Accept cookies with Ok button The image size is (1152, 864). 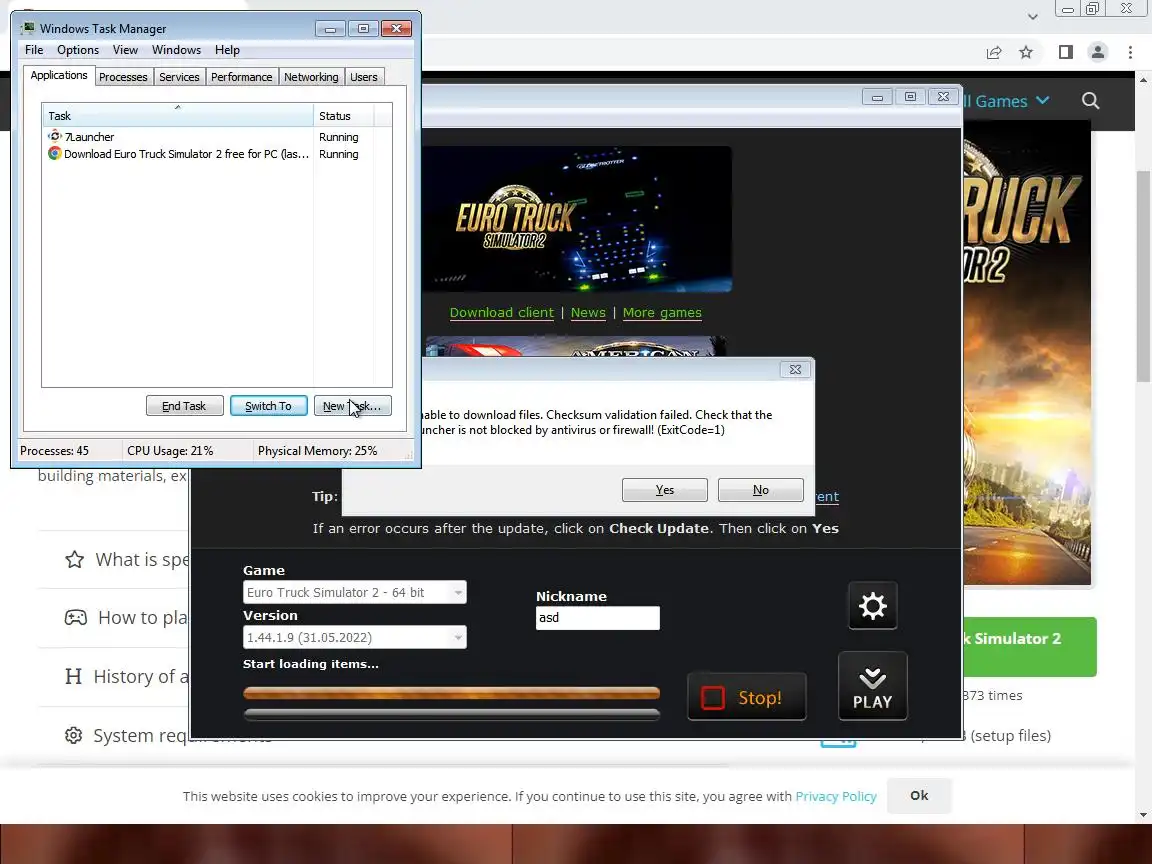[919, 796]
